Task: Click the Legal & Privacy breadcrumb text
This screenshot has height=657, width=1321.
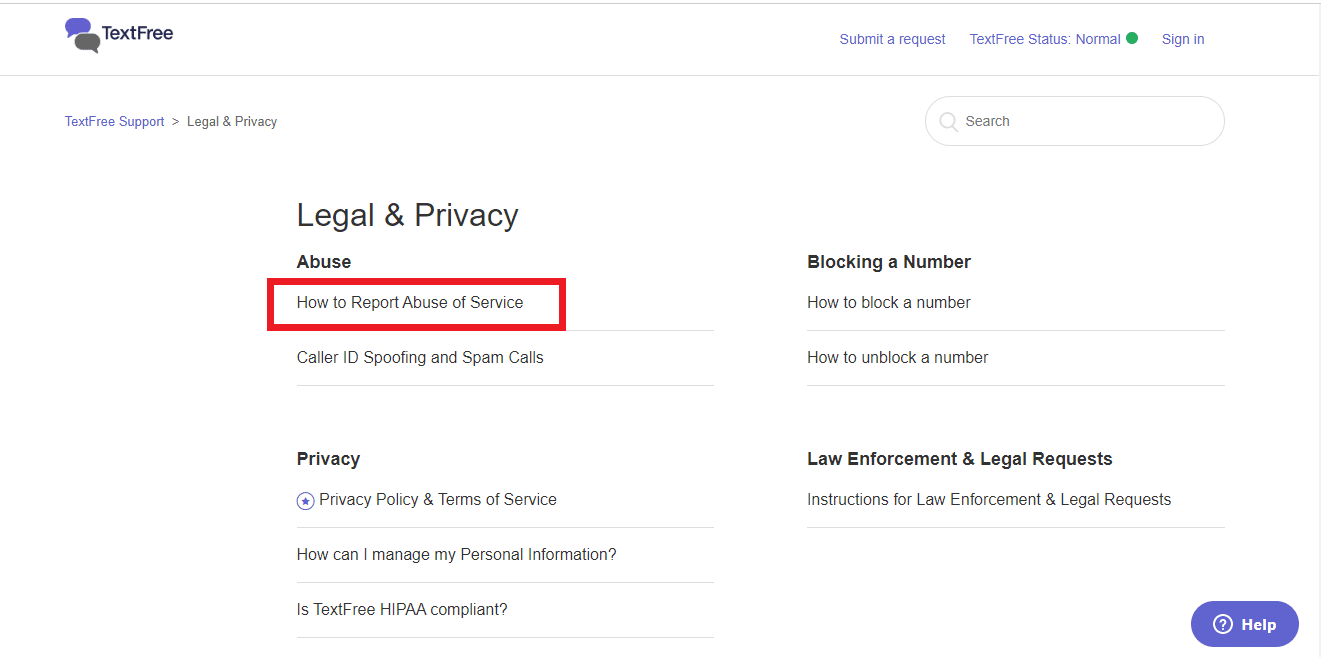Action: (x=232, y=121)
